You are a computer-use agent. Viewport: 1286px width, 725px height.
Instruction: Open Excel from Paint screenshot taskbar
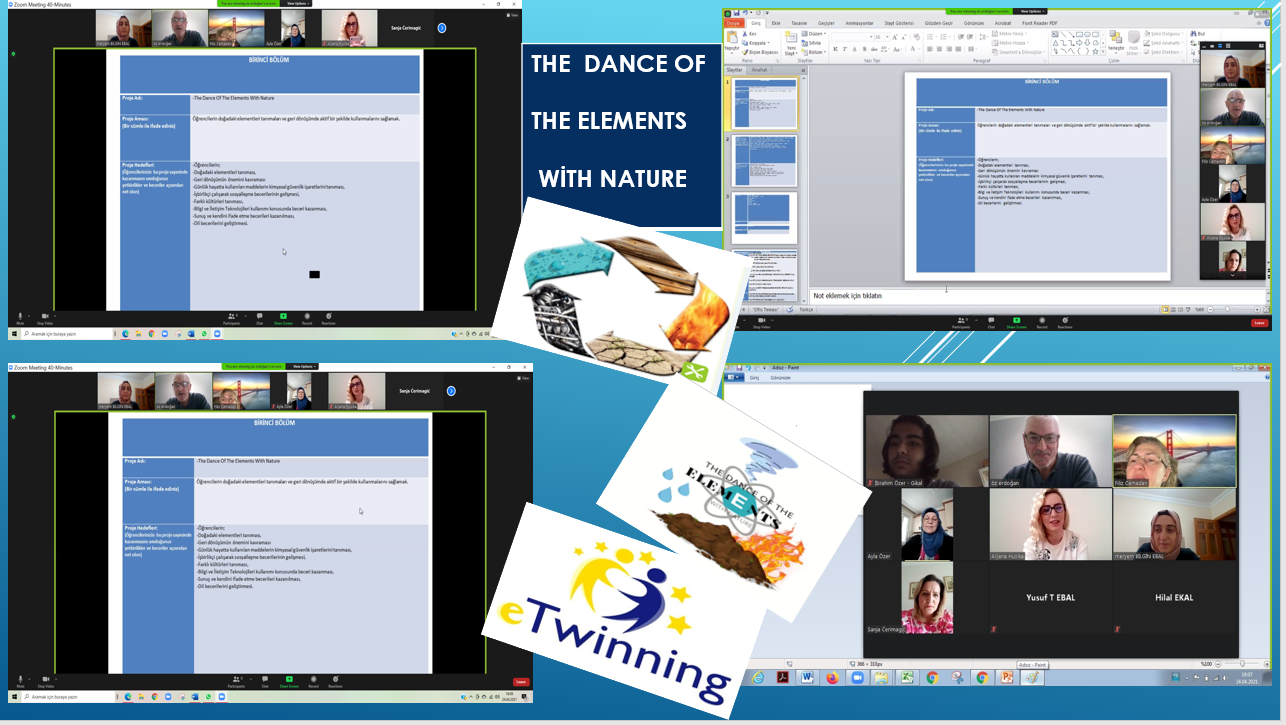click(x=907, y=678)
